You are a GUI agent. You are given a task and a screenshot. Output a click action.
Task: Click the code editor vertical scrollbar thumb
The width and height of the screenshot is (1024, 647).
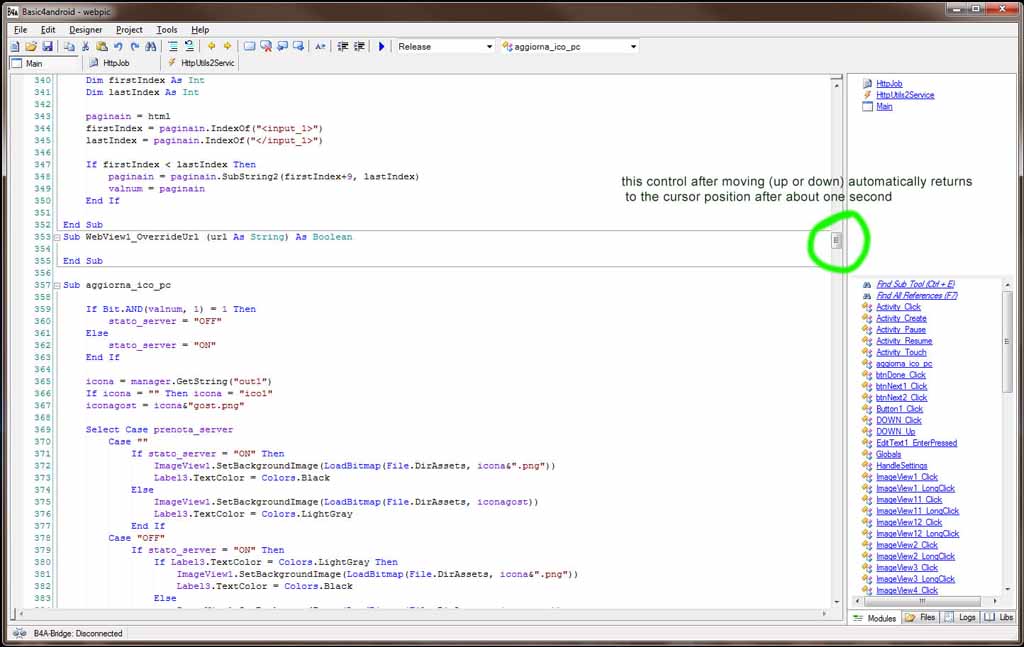click(836, 240)
